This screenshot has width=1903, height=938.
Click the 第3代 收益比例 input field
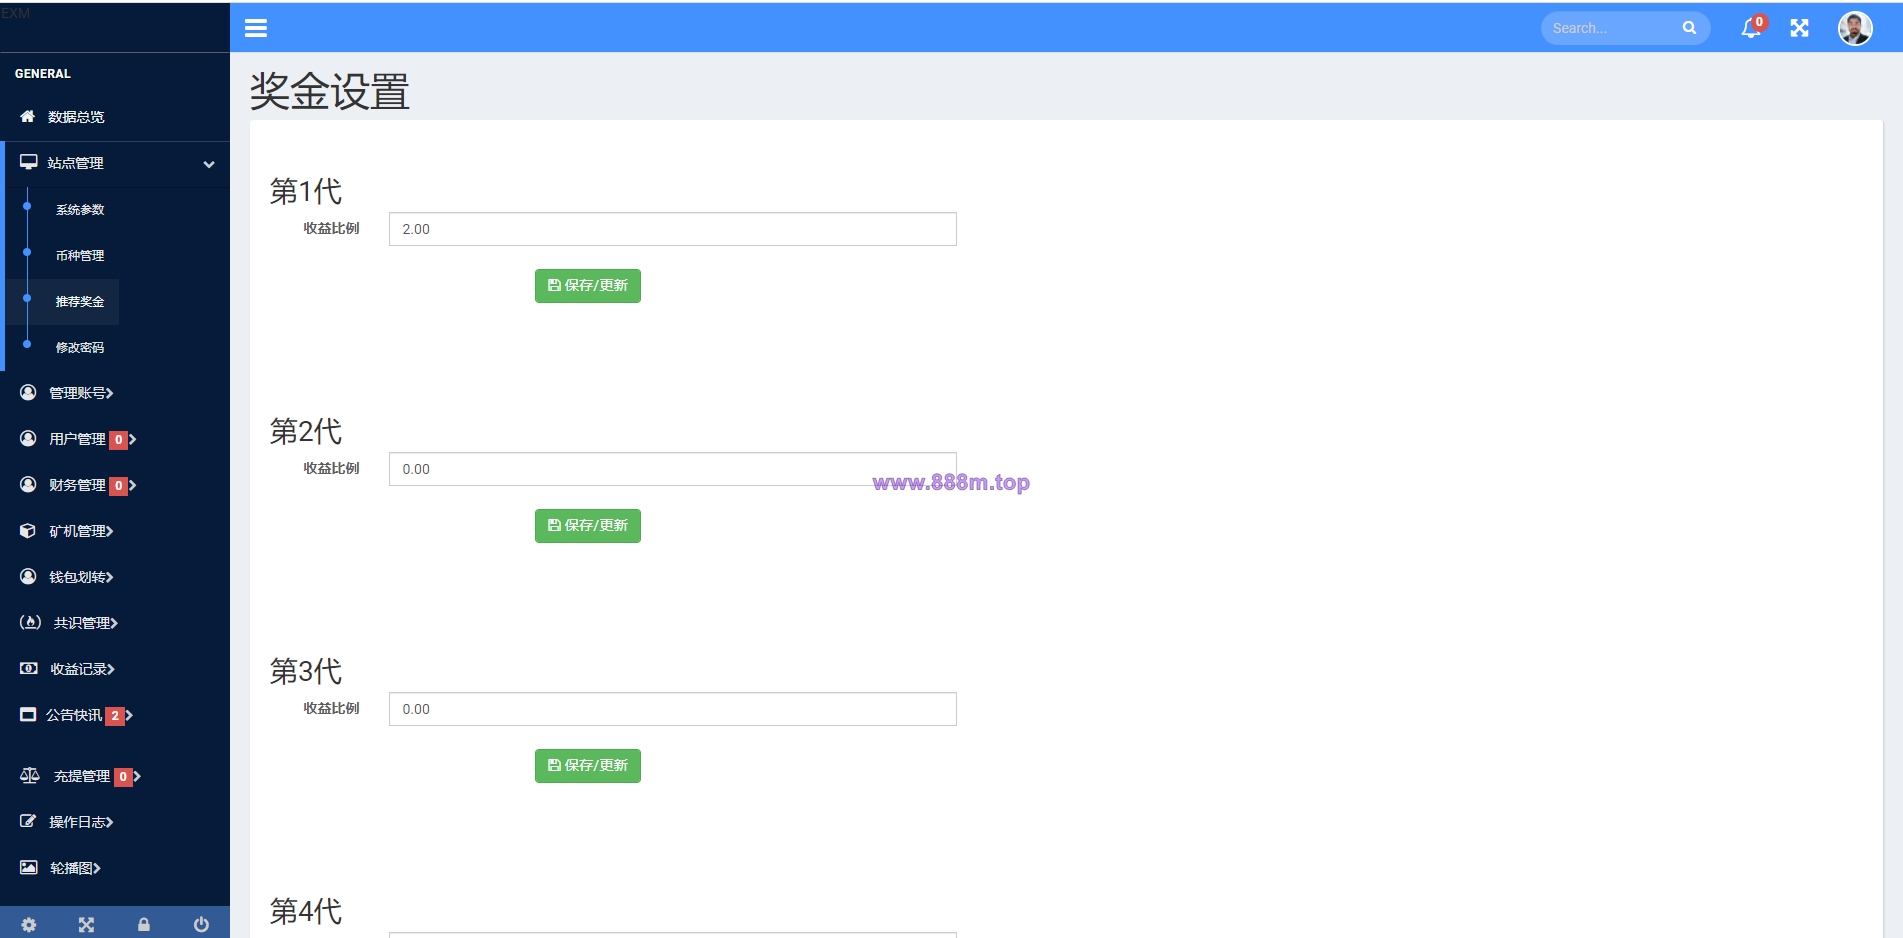pyautogui.click(x=673, y=709)
